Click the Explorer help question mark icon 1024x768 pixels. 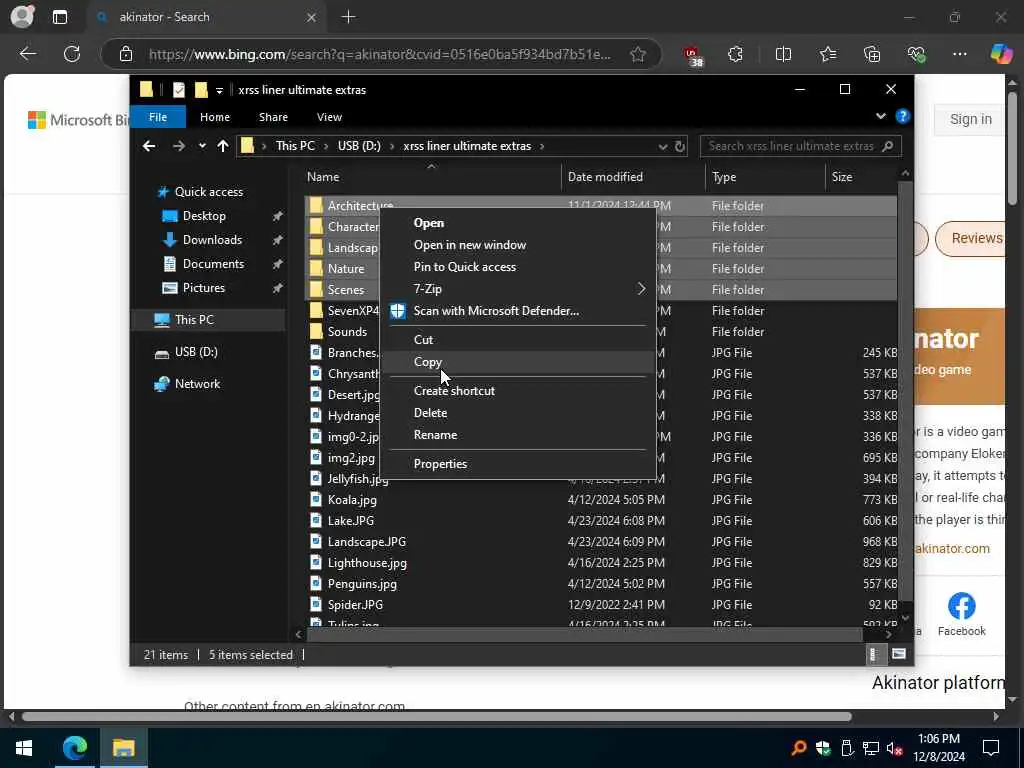(x=903, y=116)
